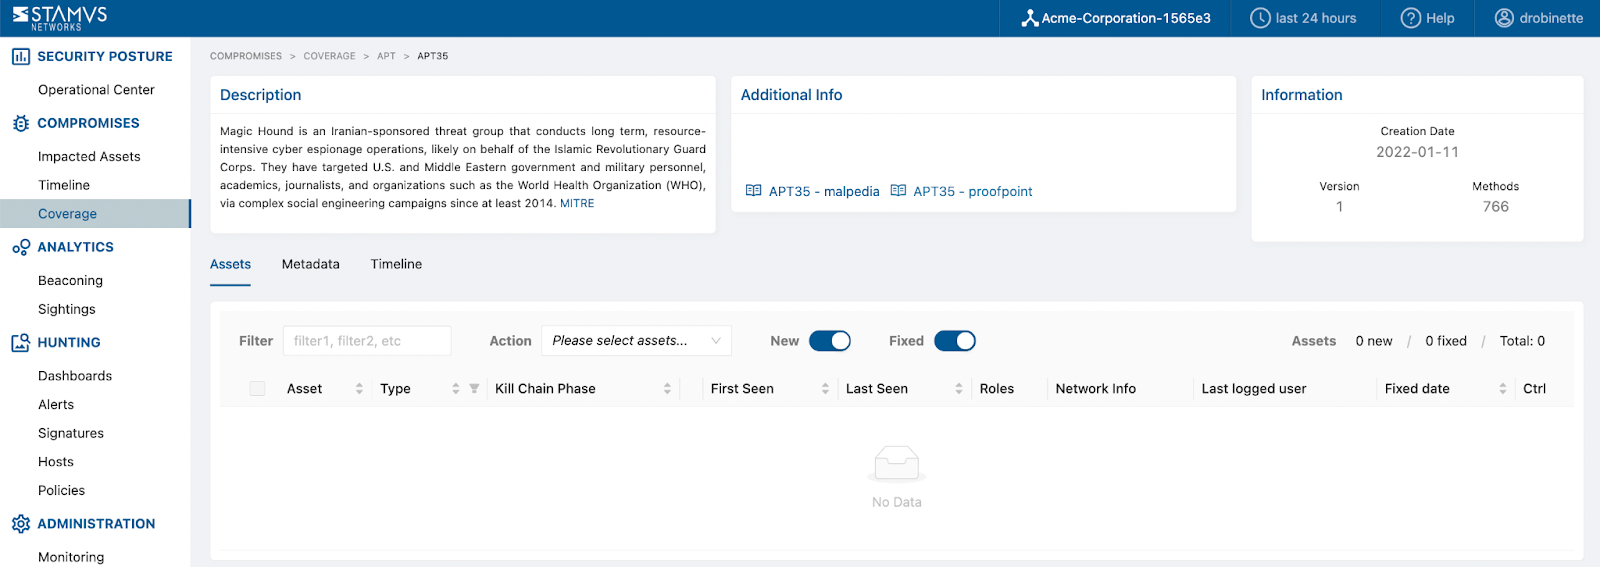The image size is (1600, 567).
Task: Click the Help question mark icon
Action: 1410,18
